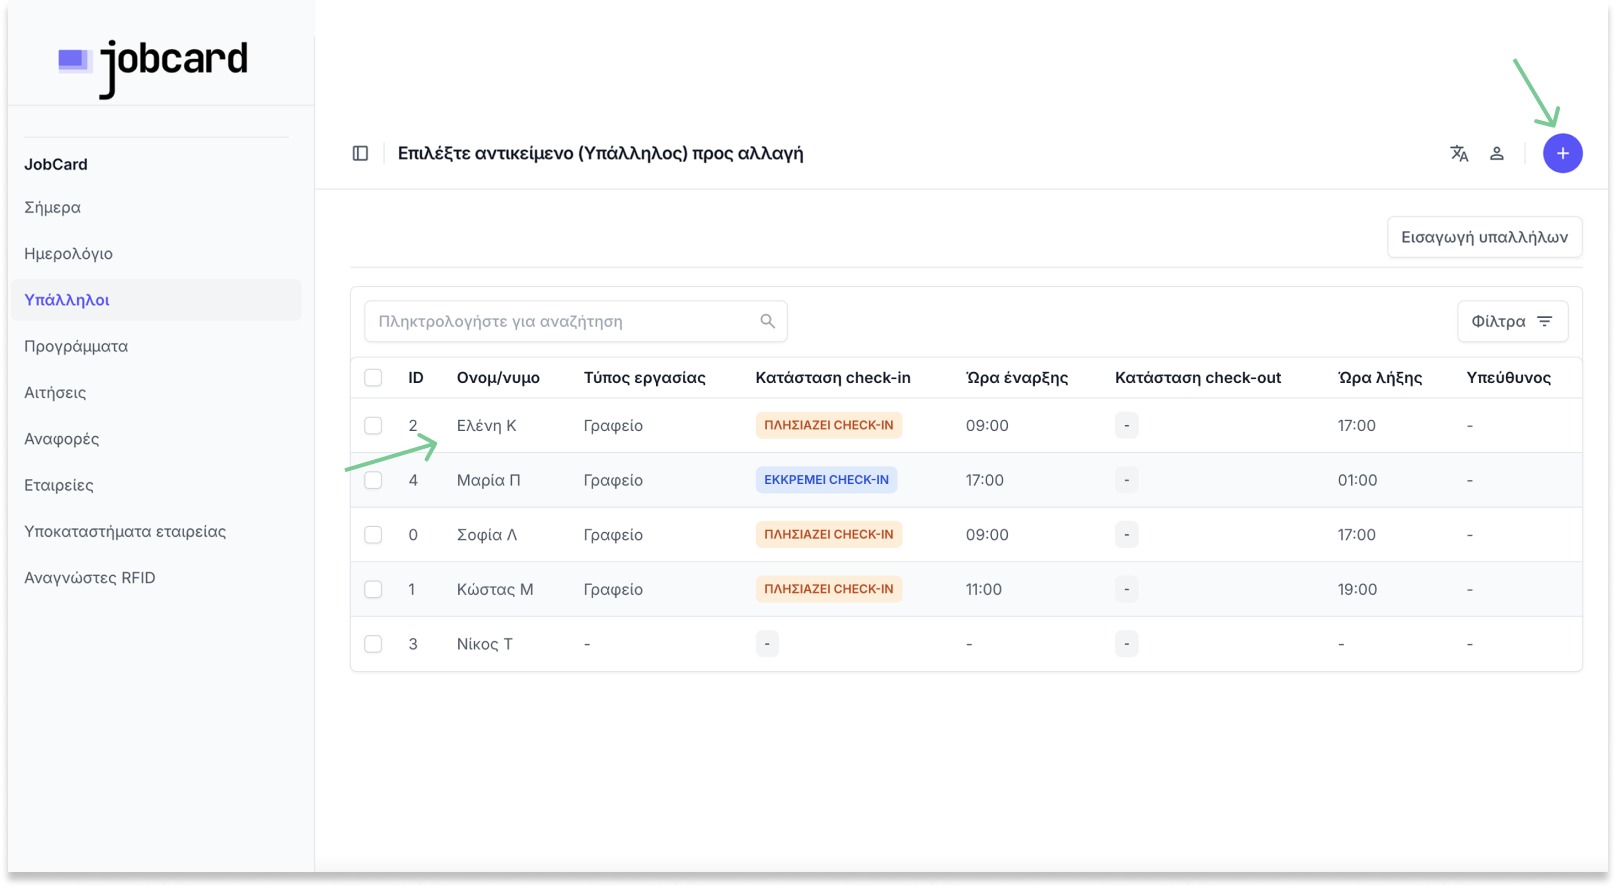The width and height of the screenshot is (1616, 888).
Task: Click the blue plus add button
Action: [1562, 153]
